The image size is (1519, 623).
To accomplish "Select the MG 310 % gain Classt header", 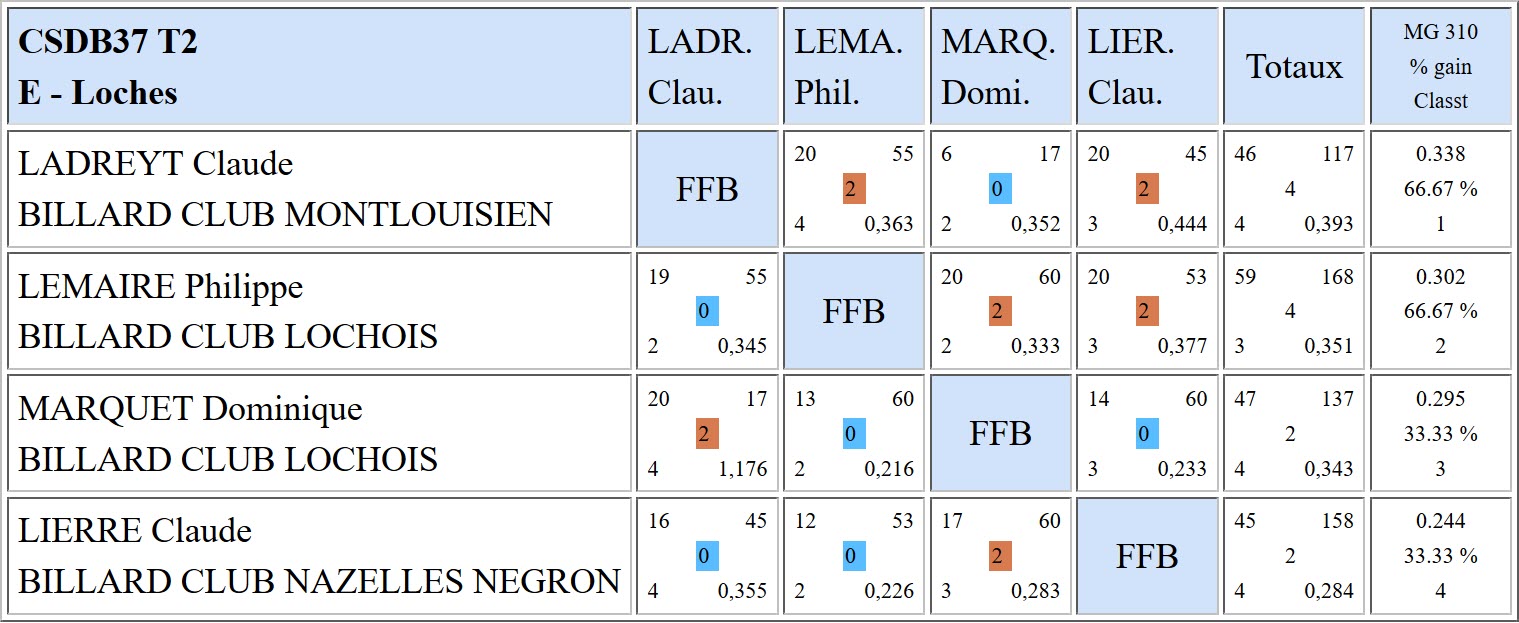I will point(1440,67).
